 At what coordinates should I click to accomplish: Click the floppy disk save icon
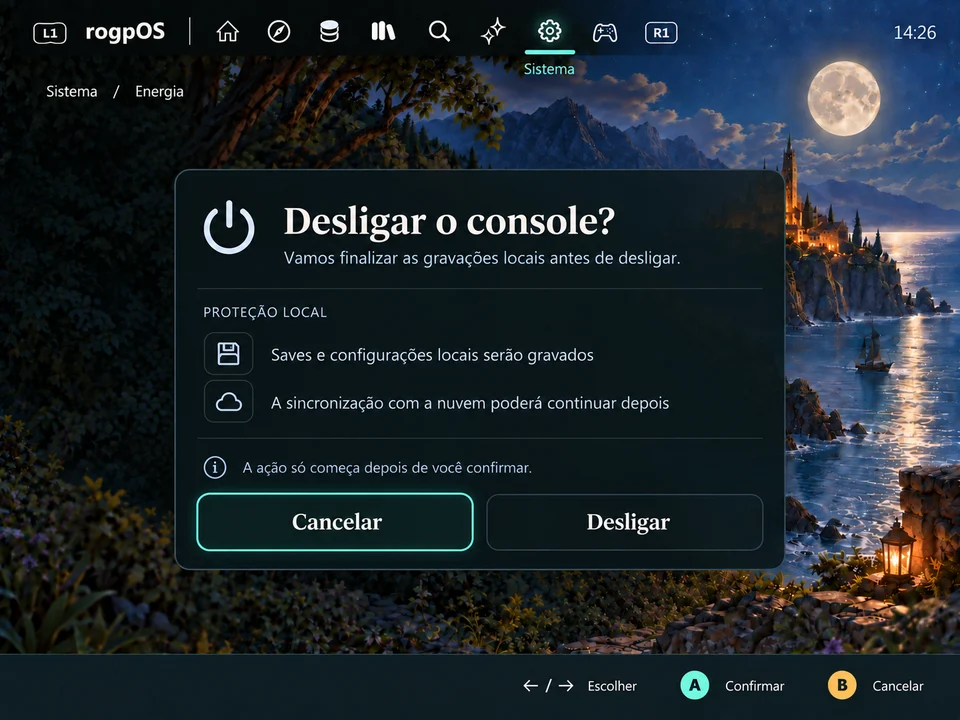pos(228,353)
